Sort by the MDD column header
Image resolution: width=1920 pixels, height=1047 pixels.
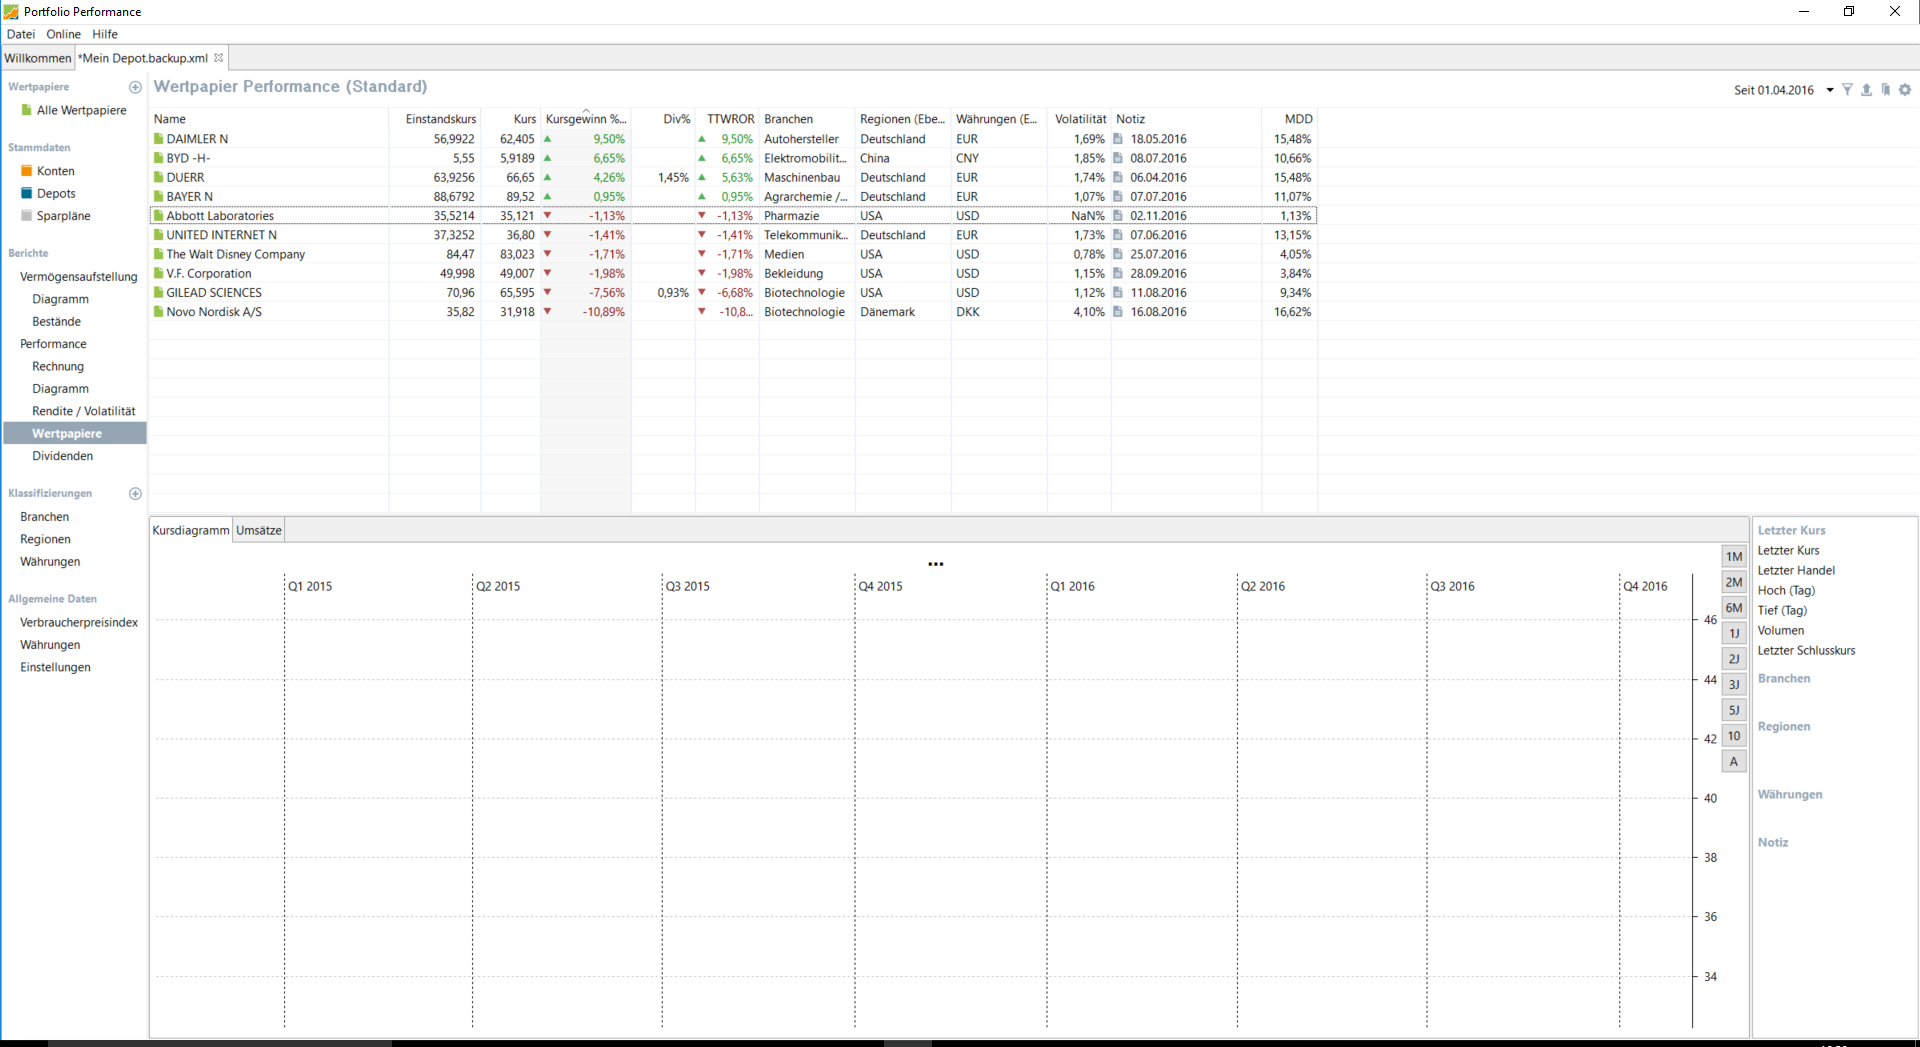click(x=1290, y=119)
